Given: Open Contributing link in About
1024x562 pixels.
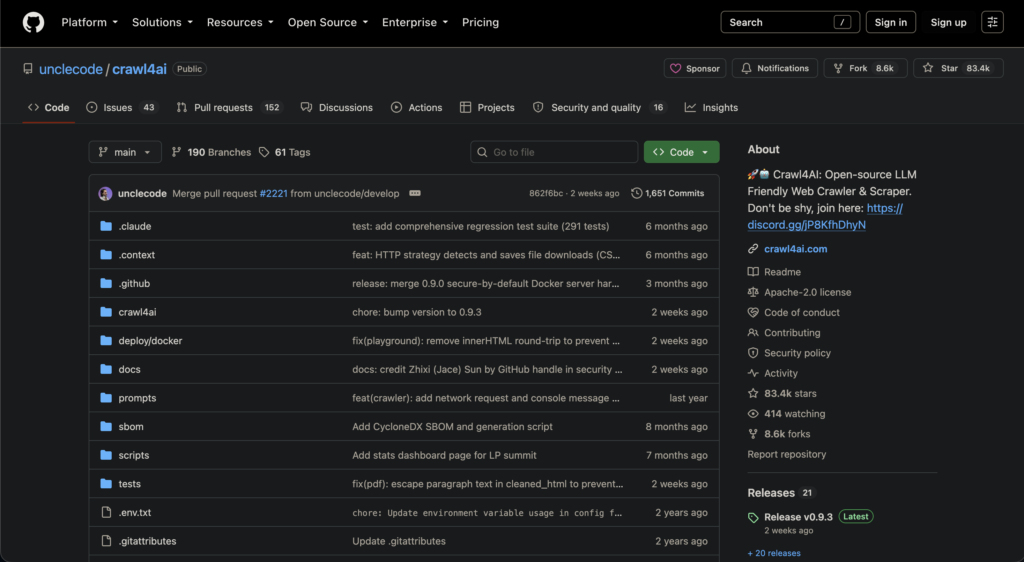Looking at the screenshot, I should point(784,332).
